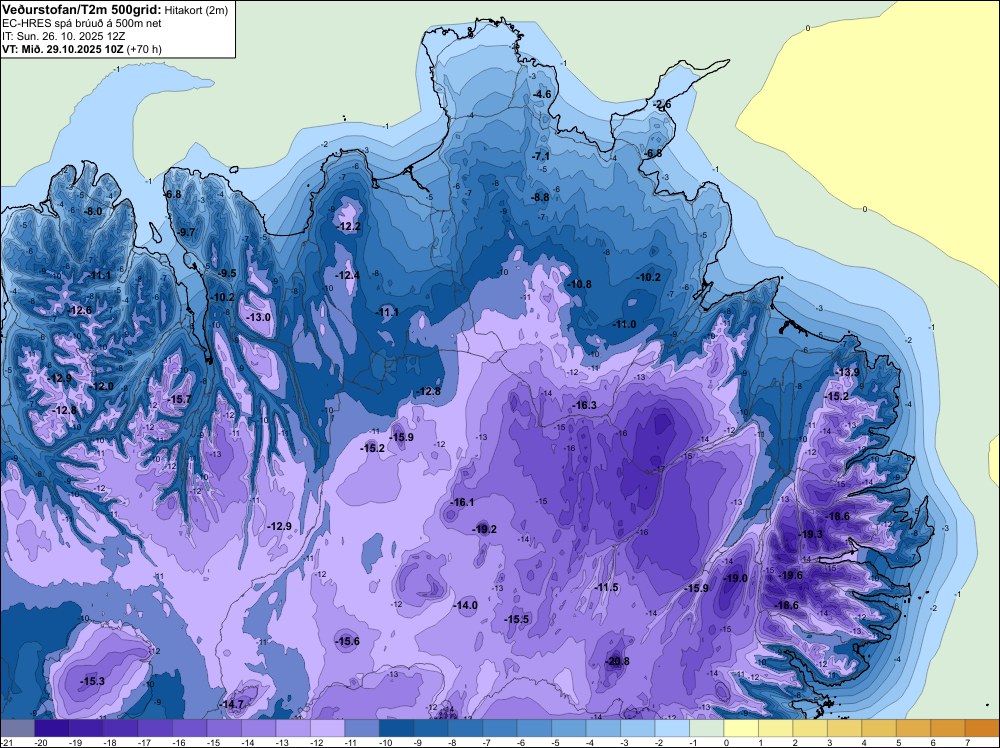Click the -12.0 temperature value
The width and height of the screenshot is (1000, 748).
pos(101,386)
